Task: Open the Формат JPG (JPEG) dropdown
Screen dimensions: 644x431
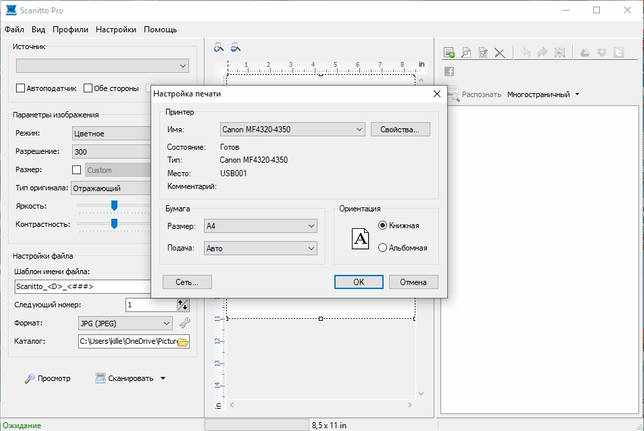Action: click(x=125, y=323)
